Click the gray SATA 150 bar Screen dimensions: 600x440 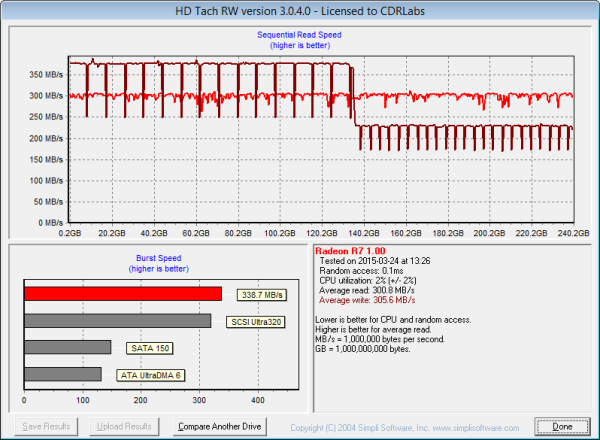click(67, 347)
